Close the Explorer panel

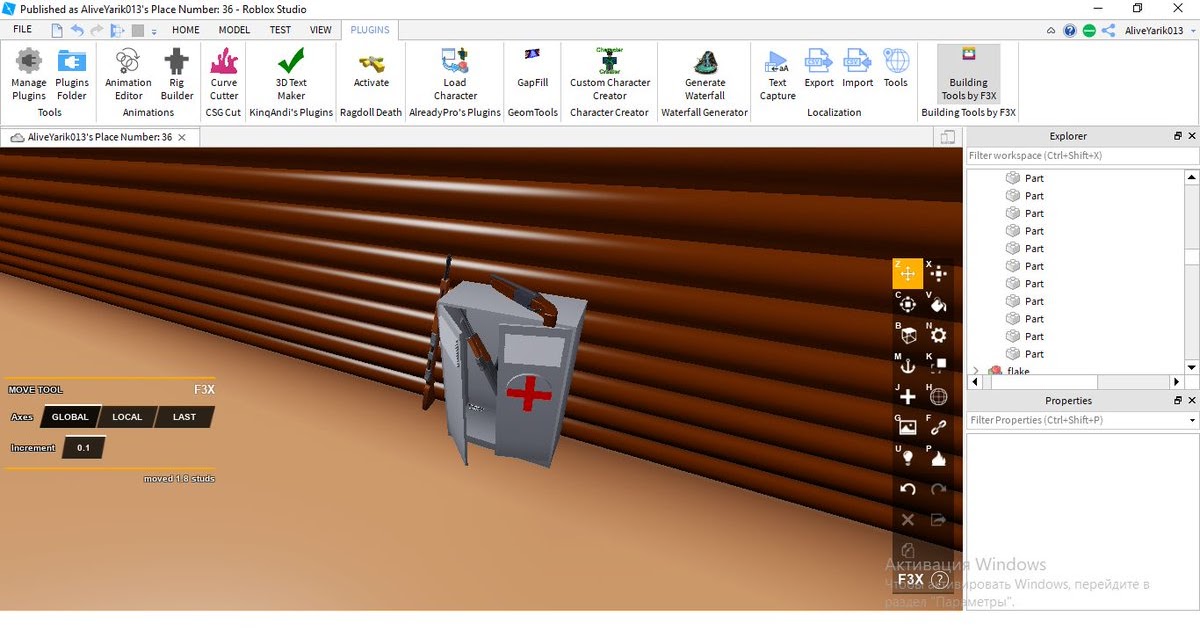pyautogui.click(x=1191, y=136)
